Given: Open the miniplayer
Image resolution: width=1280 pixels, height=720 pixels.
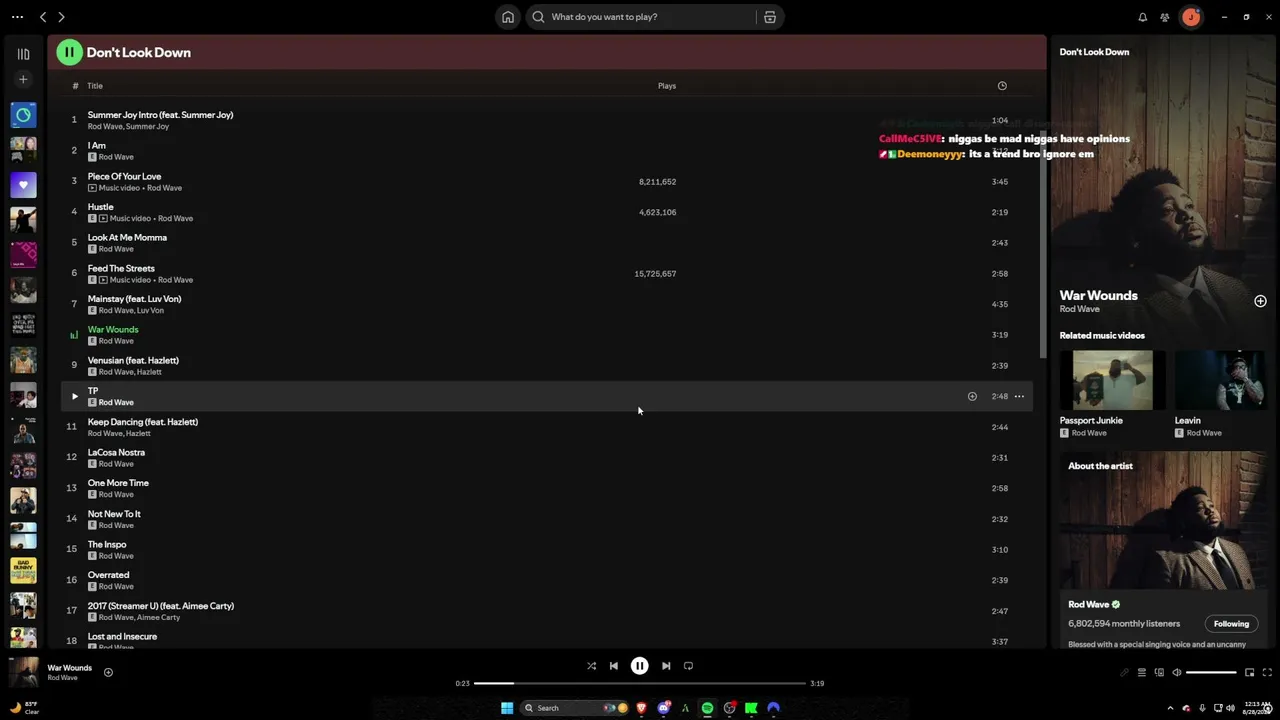Looking at the screenshot, I should (1250, 673).
